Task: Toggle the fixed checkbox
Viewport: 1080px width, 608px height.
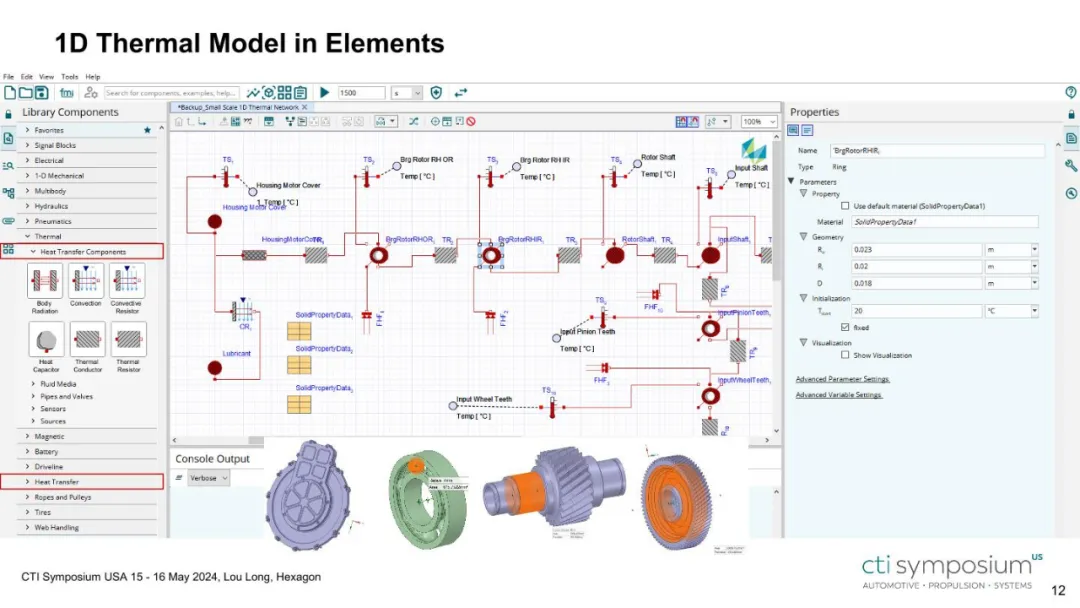Action: click(845, 327)
